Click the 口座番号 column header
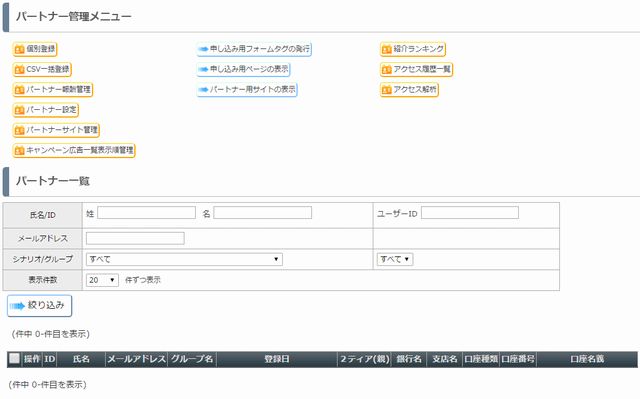 518,359
